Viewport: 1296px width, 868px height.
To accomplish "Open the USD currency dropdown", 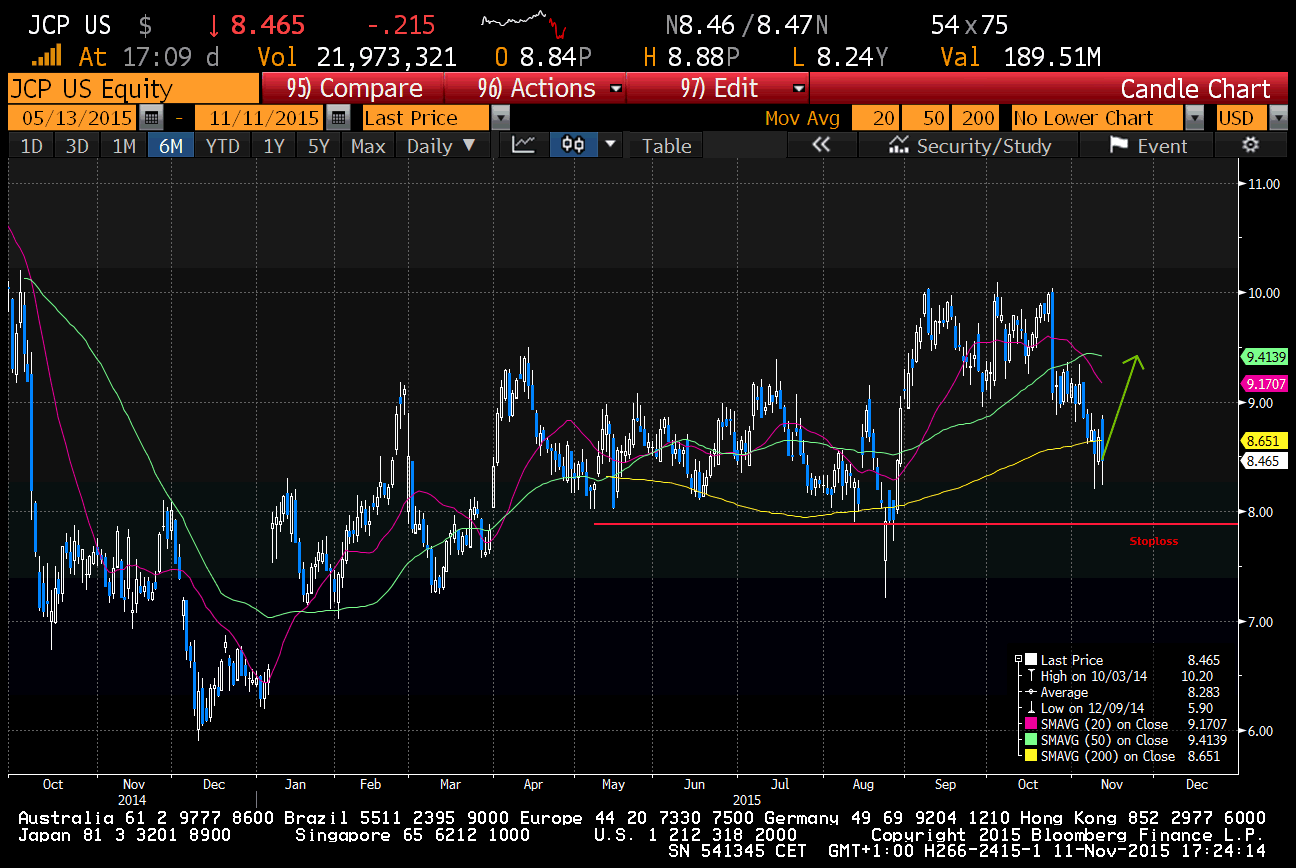I will tap(1278, 118).
